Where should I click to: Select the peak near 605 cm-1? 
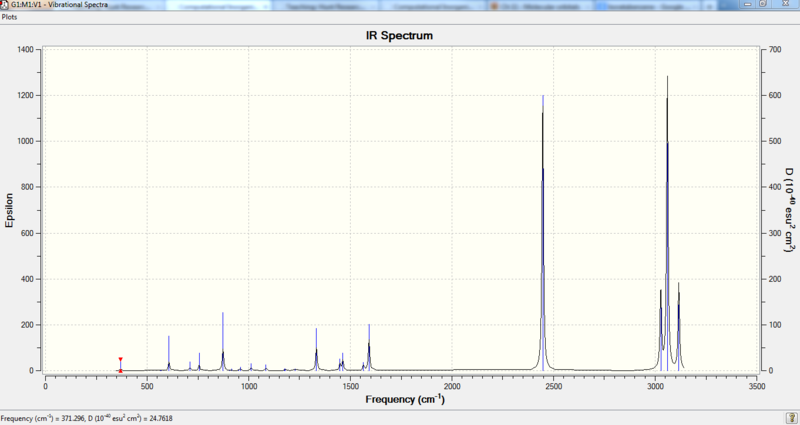coord(169,353)
